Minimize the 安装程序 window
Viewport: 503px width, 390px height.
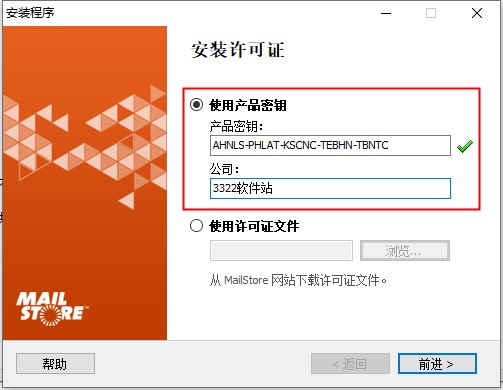[386, 13]
